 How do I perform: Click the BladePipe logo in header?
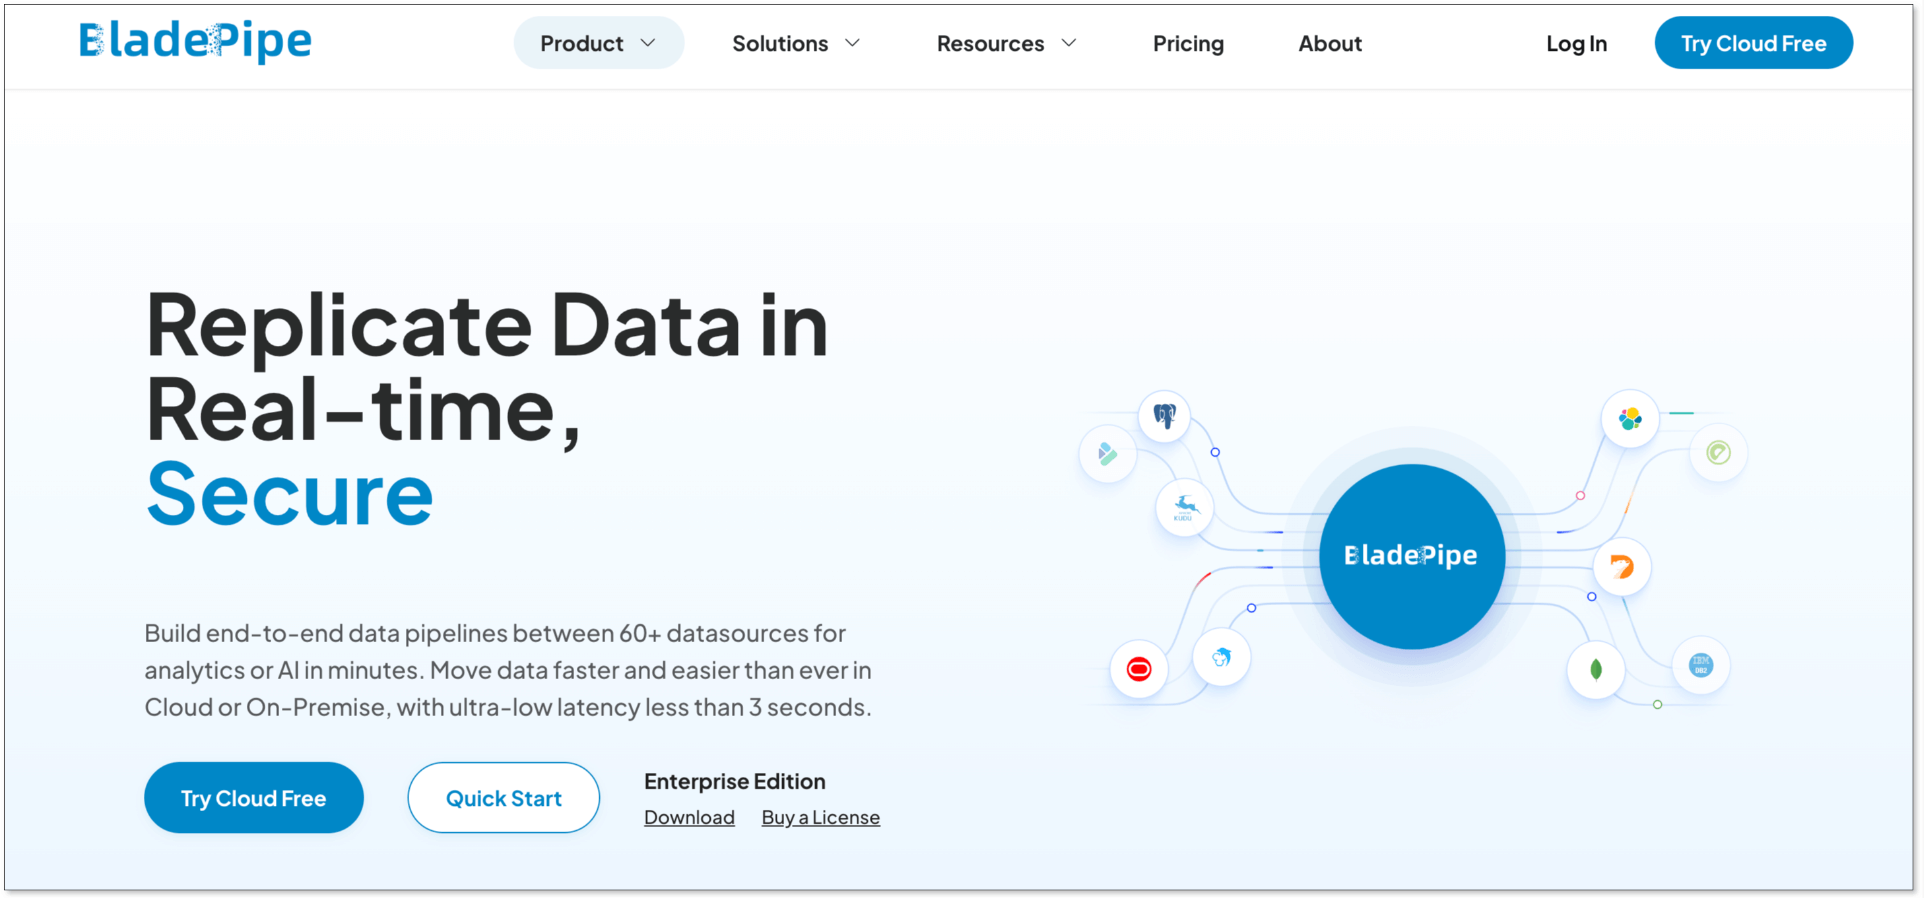pyautogui.click(x=196, y=42)
